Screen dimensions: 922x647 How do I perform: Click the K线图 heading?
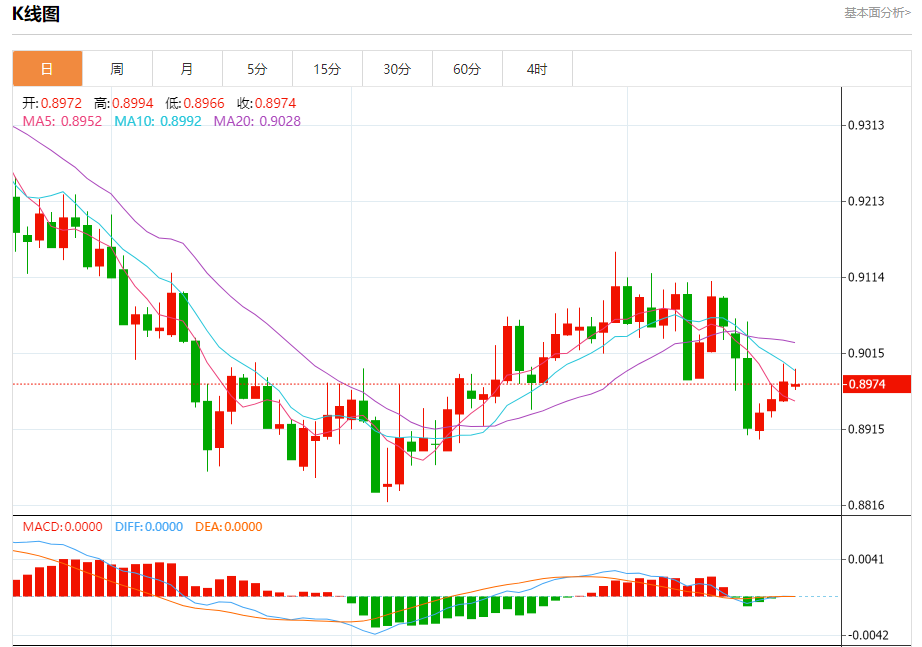click(x=36, y=14)
